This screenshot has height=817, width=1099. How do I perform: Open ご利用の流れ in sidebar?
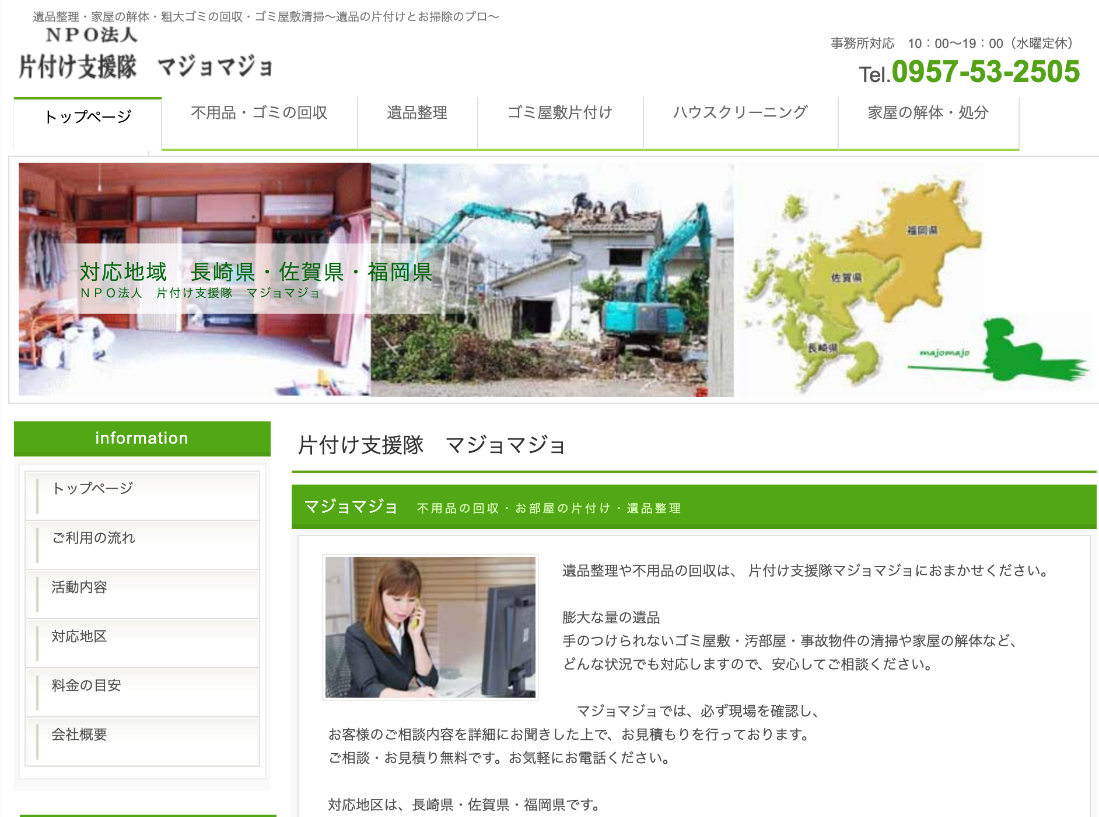93,538
